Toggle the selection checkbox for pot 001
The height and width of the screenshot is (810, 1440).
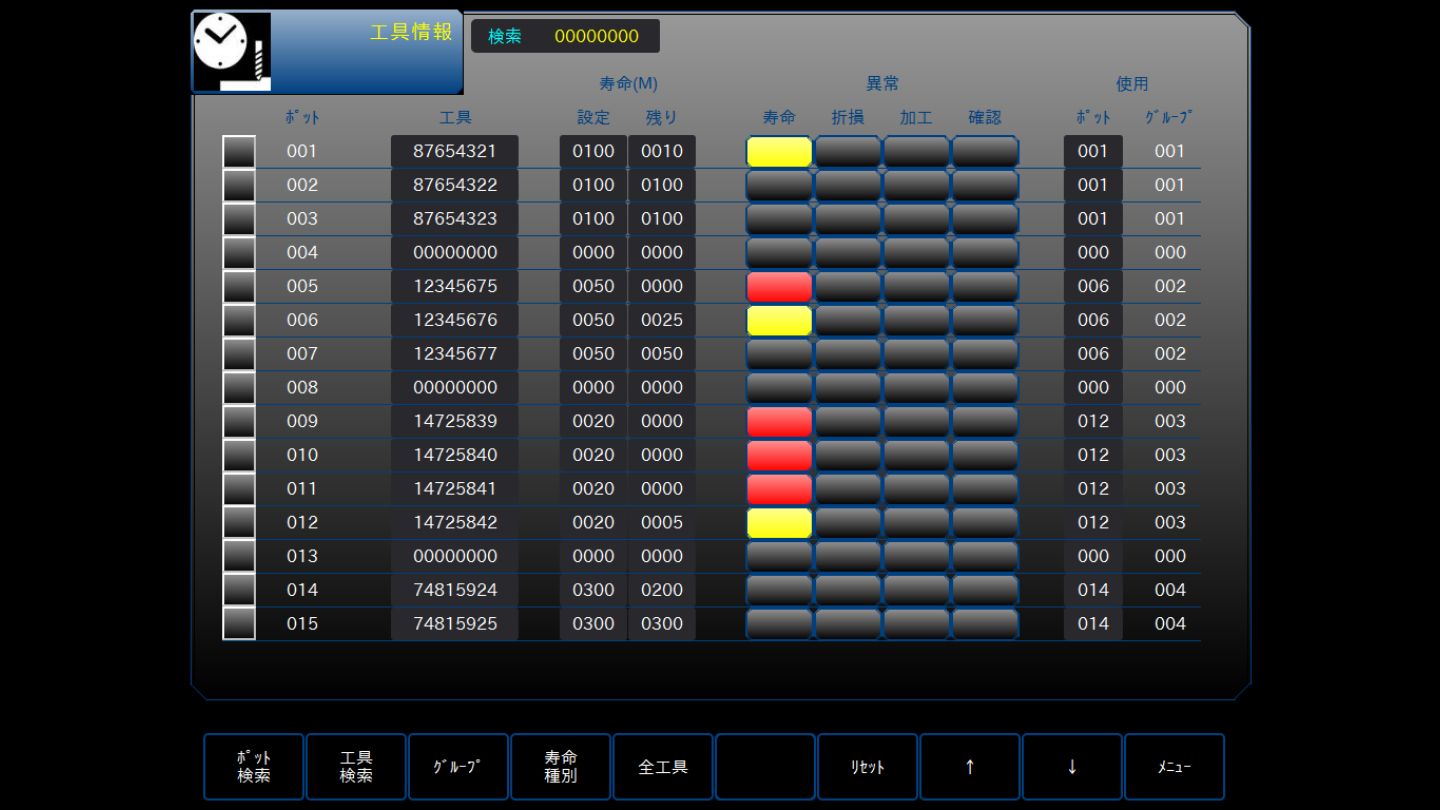pos(239,152)
